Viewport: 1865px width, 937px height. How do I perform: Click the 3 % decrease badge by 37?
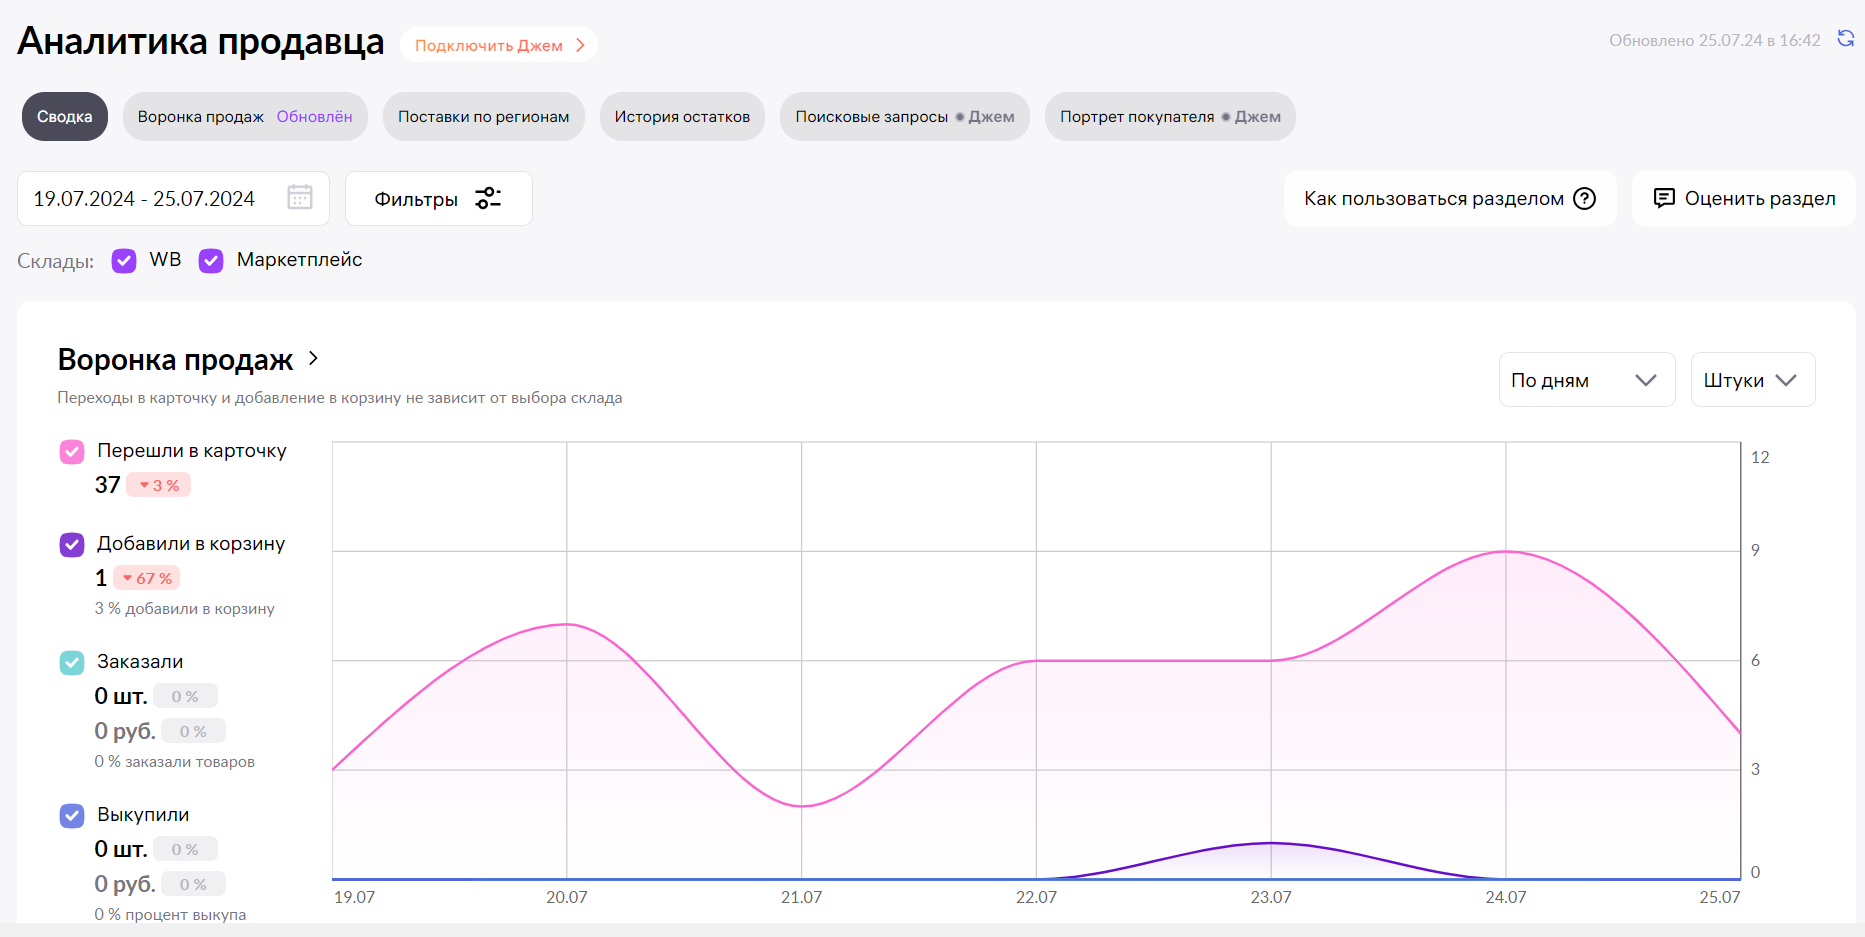(159, 485)
